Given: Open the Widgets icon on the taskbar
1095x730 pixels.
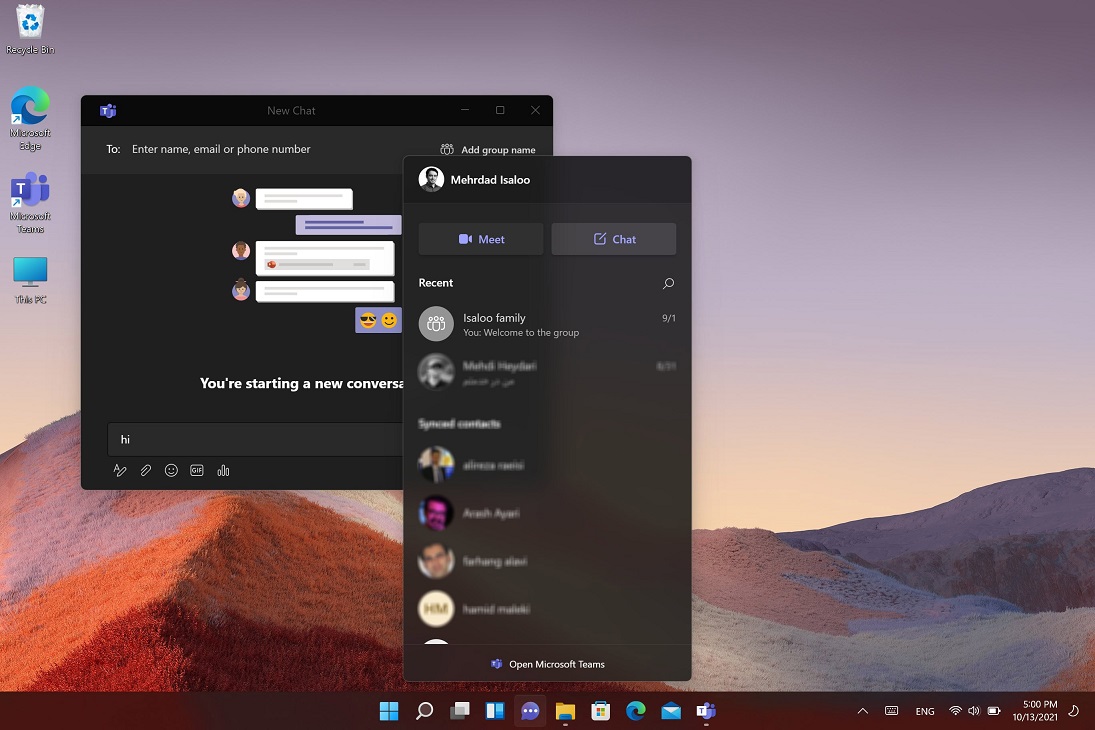Looking at the screenshot, I should tap(495, 711).
